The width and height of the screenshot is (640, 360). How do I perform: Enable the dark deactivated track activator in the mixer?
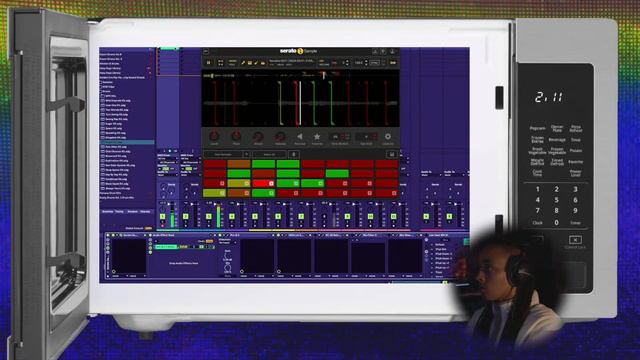click(x=324, y=216)
